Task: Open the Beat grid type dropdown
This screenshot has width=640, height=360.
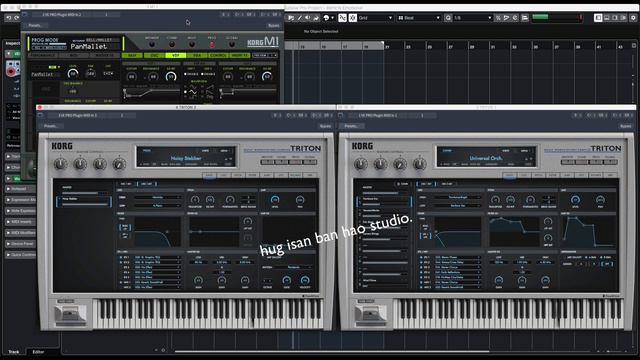Action: point(419,18)
